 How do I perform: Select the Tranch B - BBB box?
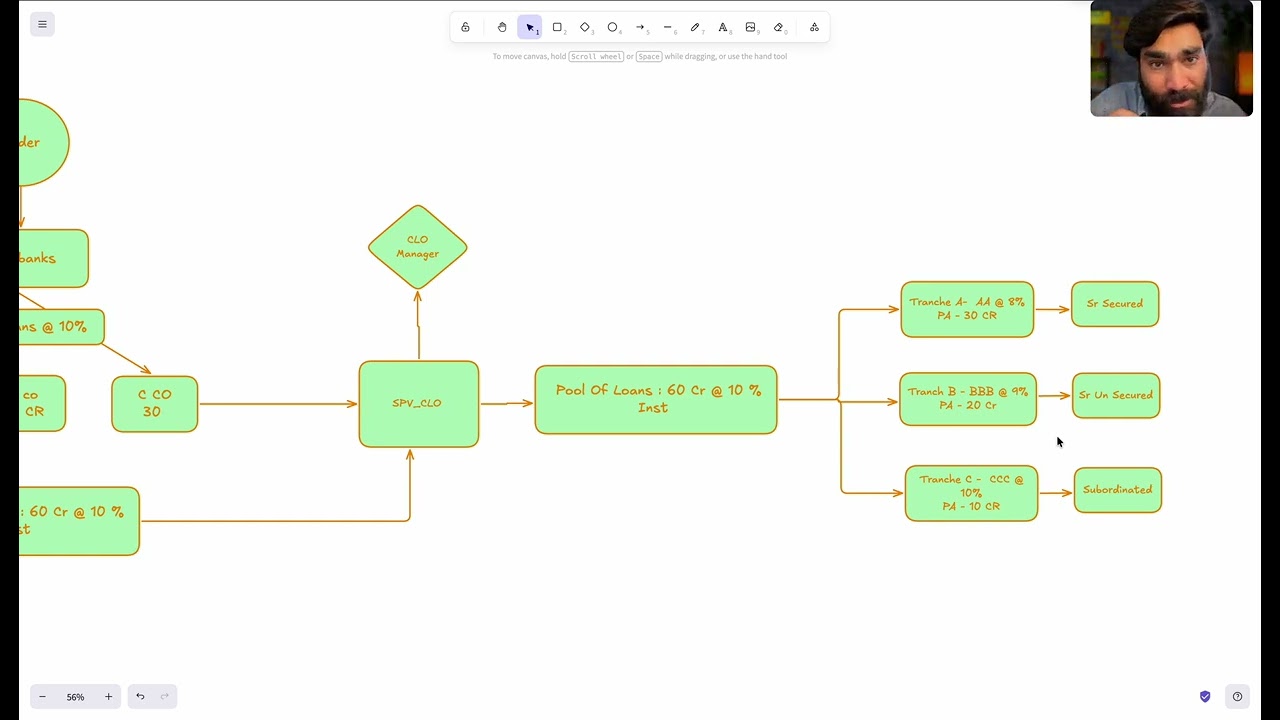[x=968, y=399]
